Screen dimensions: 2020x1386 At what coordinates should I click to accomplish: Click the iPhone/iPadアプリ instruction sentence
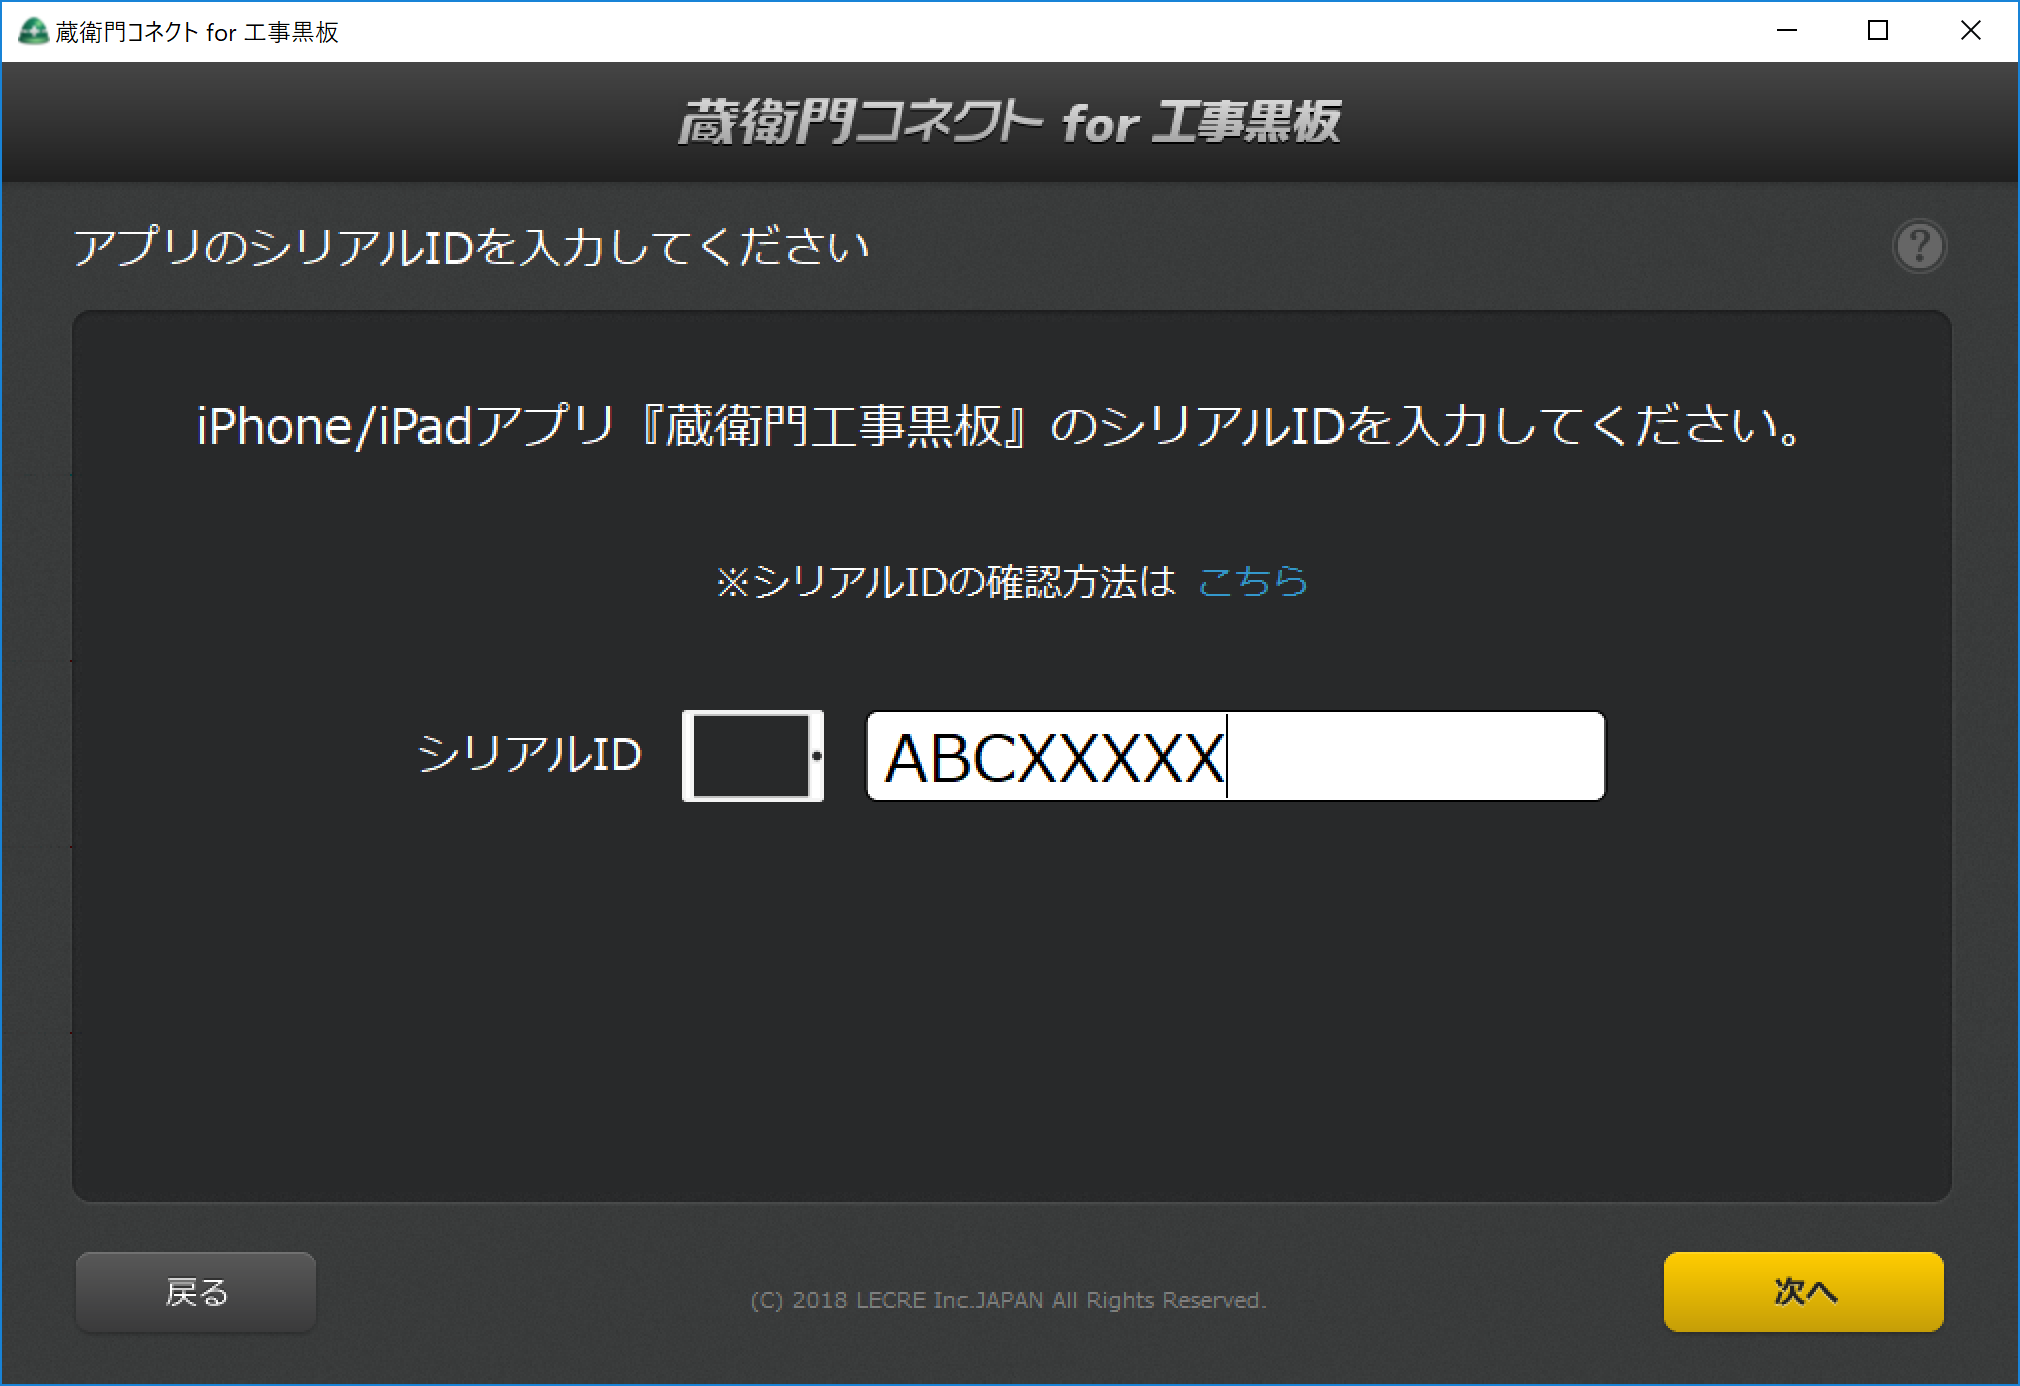click(x=1000, y=427)
